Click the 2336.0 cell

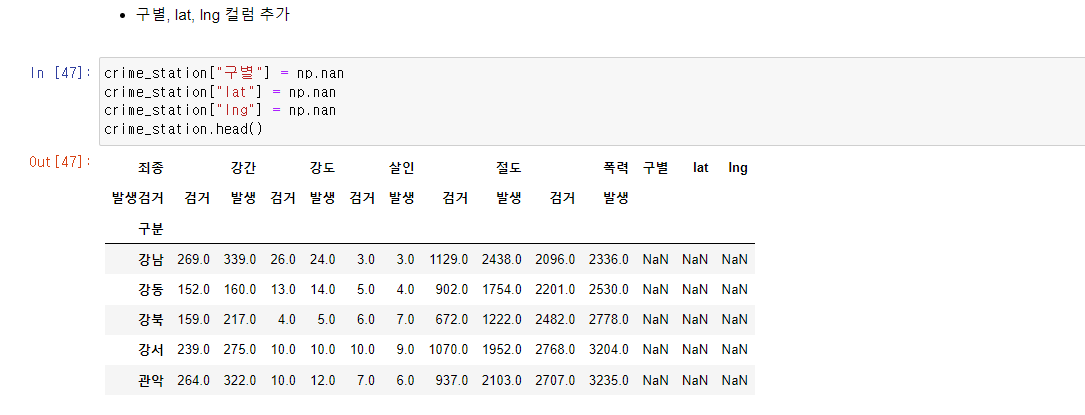point(609,259)
